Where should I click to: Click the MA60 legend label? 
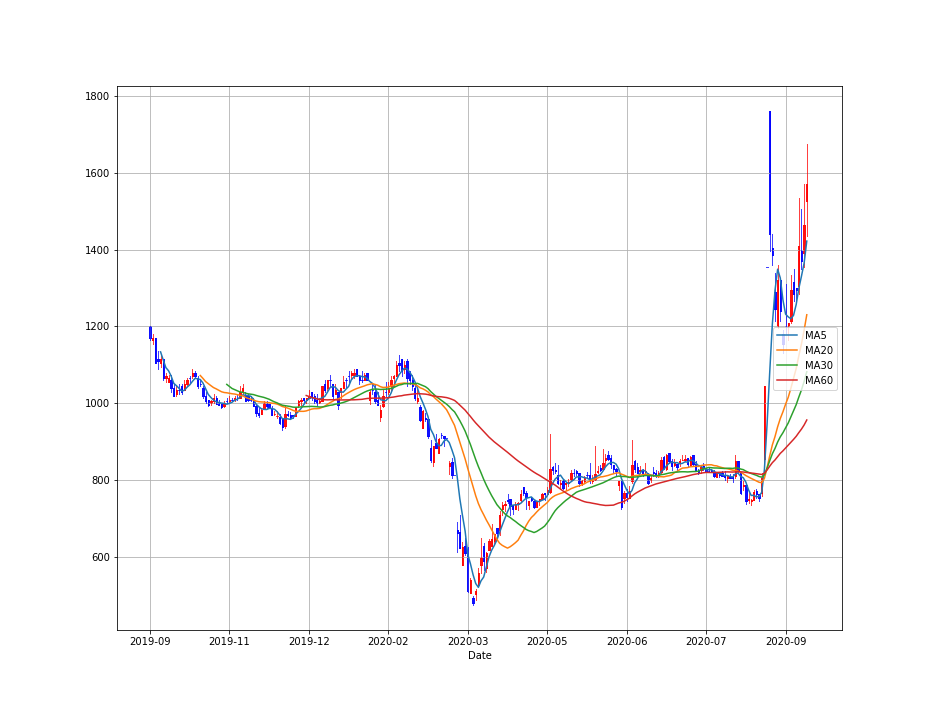[x=818, y=380]
